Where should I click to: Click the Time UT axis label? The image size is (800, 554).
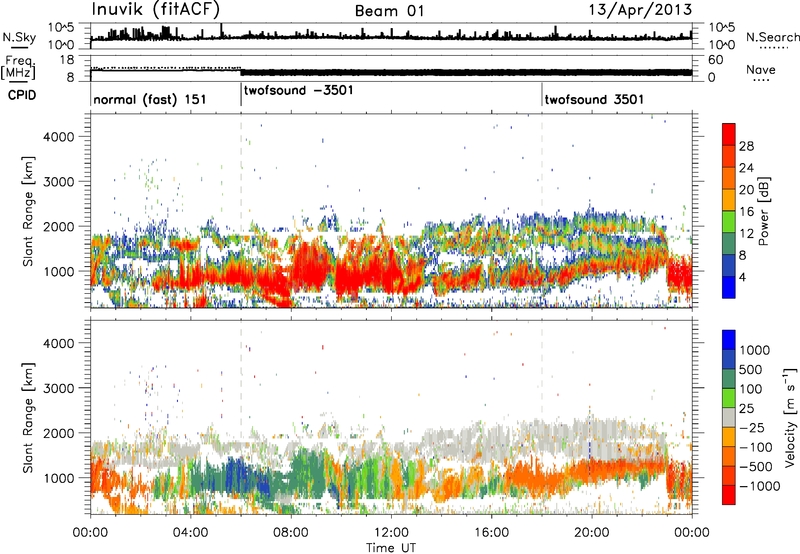click(x=391, y=548)
